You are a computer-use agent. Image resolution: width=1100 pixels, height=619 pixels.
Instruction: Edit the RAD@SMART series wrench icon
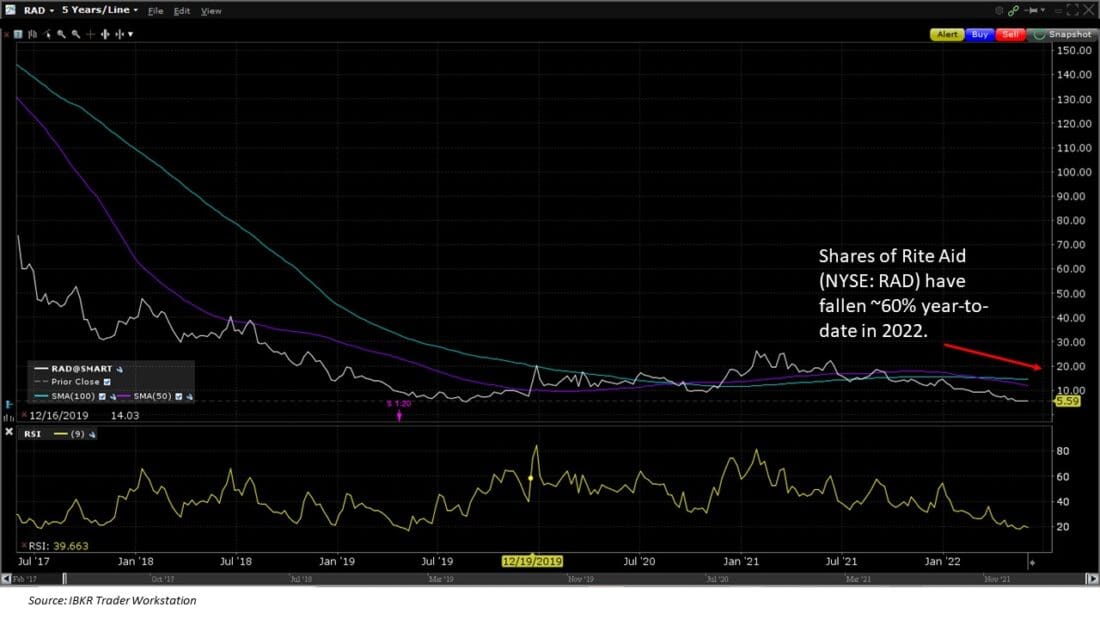119,369
